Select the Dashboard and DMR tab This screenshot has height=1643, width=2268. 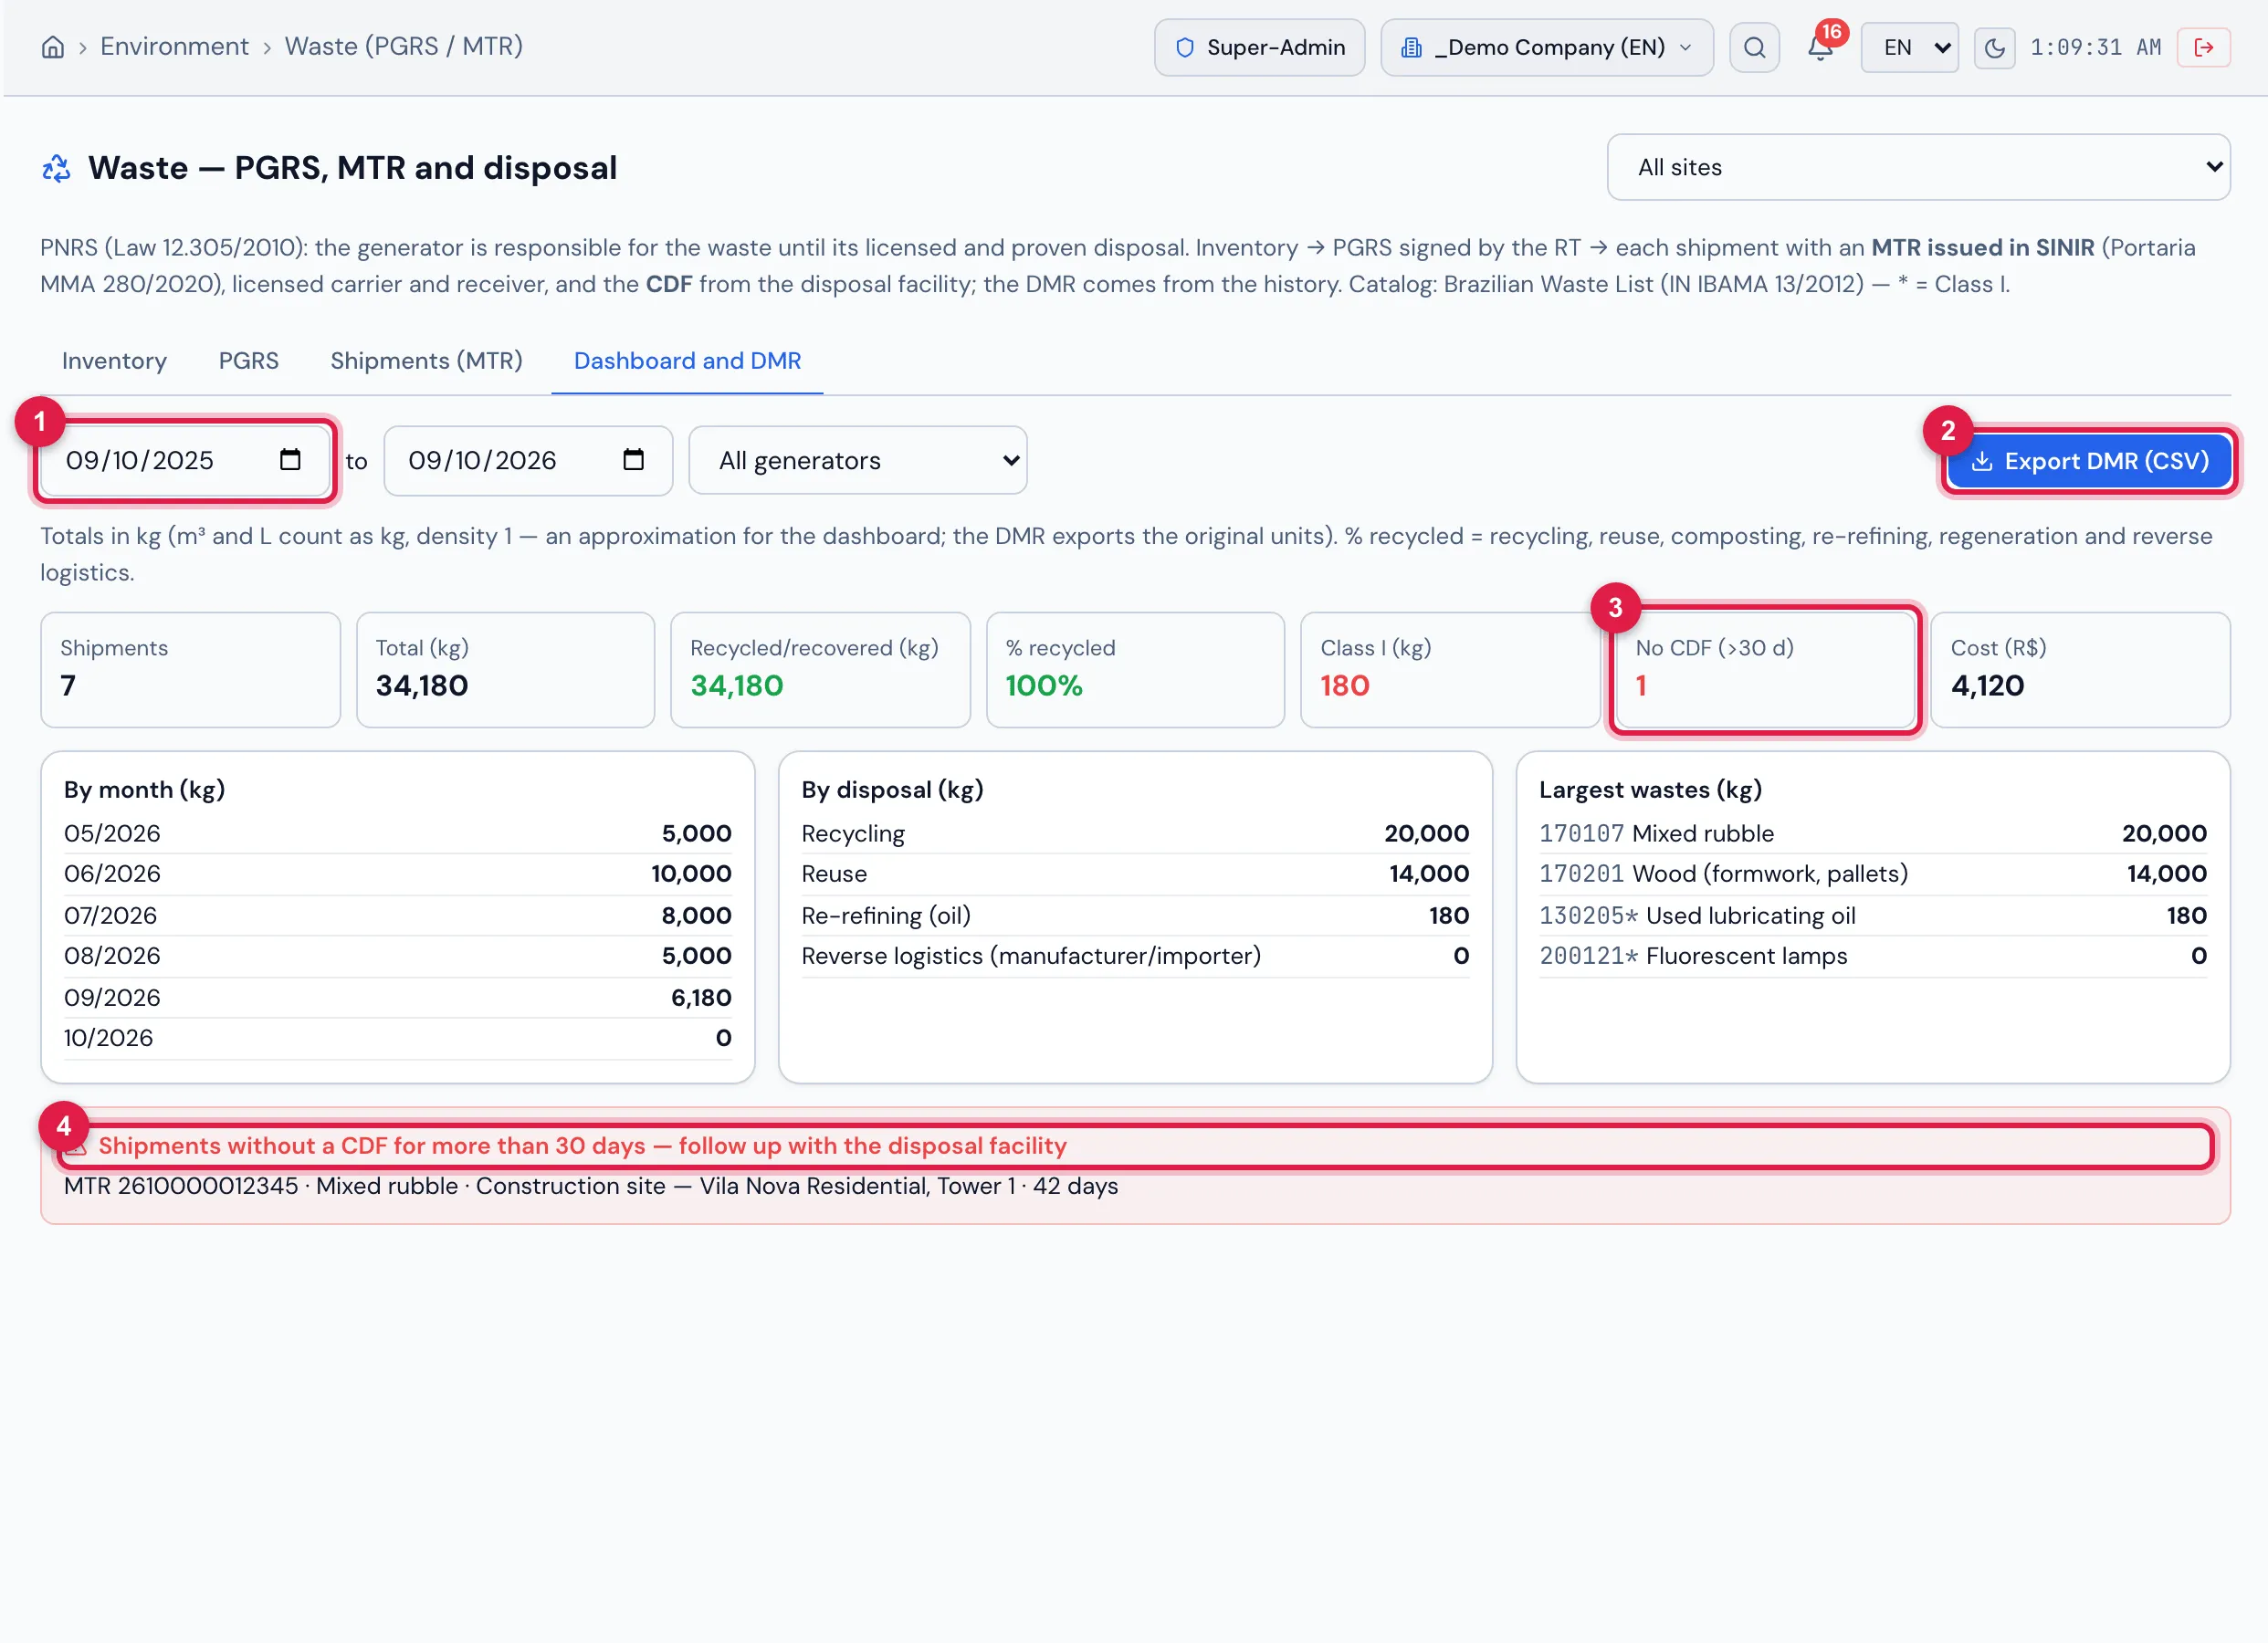click(687, 361)
